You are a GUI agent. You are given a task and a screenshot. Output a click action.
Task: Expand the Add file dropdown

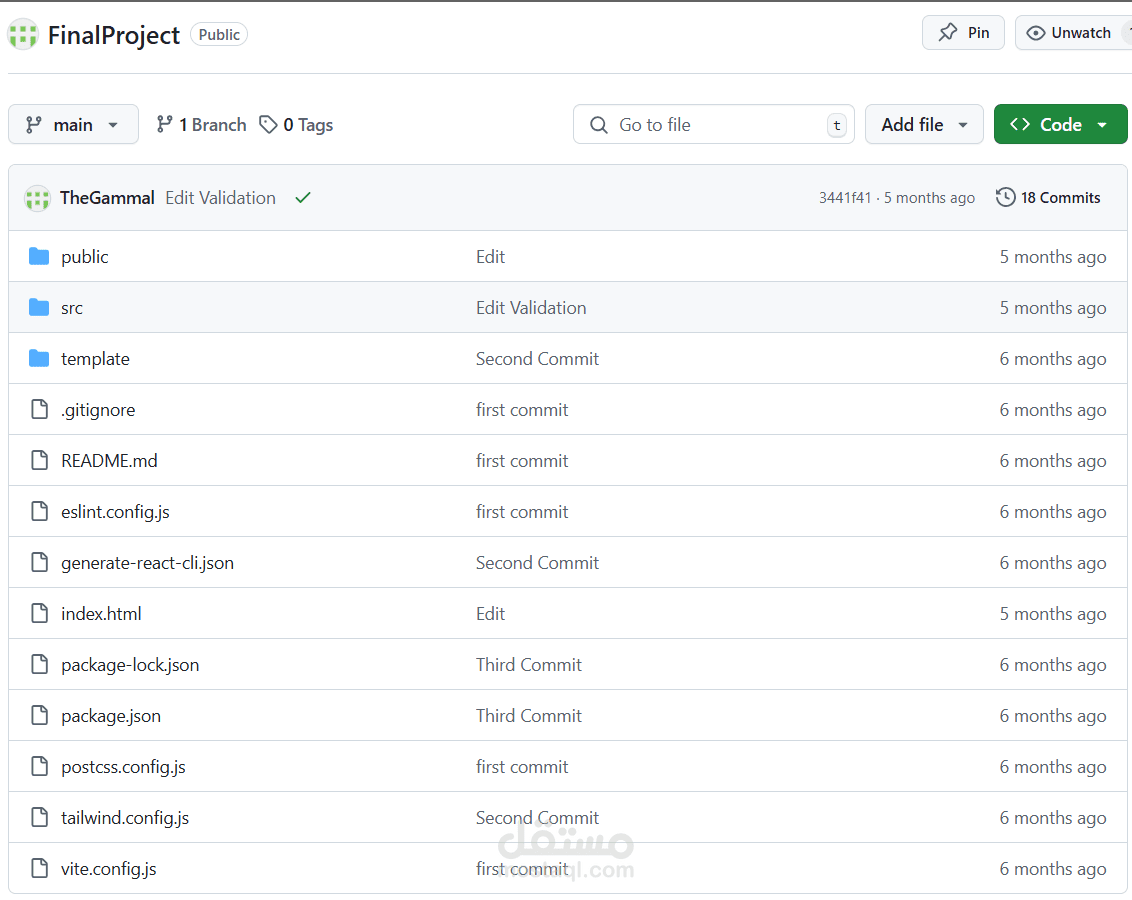tap(924, 125)
